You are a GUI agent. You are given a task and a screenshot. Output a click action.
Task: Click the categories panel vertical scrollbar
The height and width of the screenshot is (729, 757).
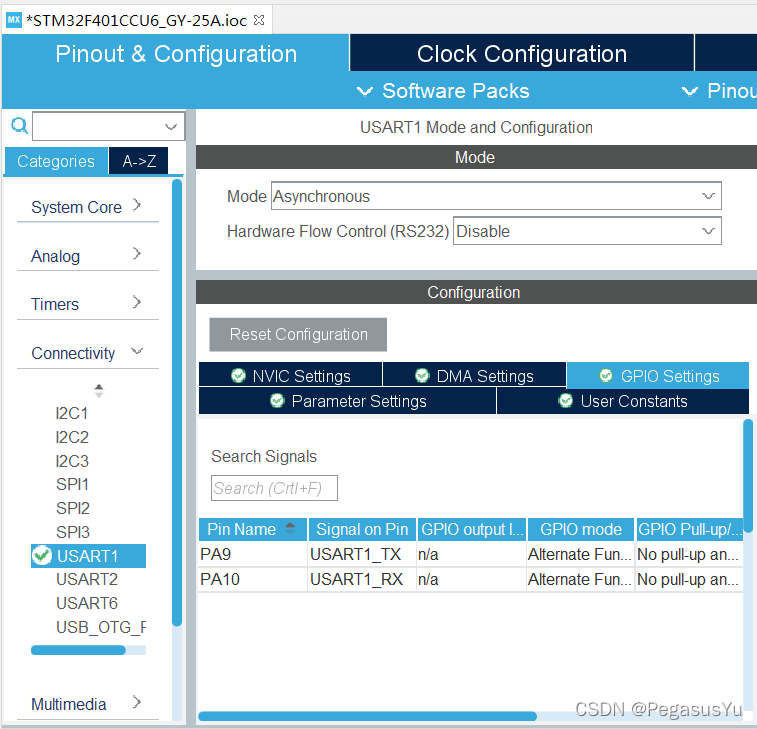(177, 402)
